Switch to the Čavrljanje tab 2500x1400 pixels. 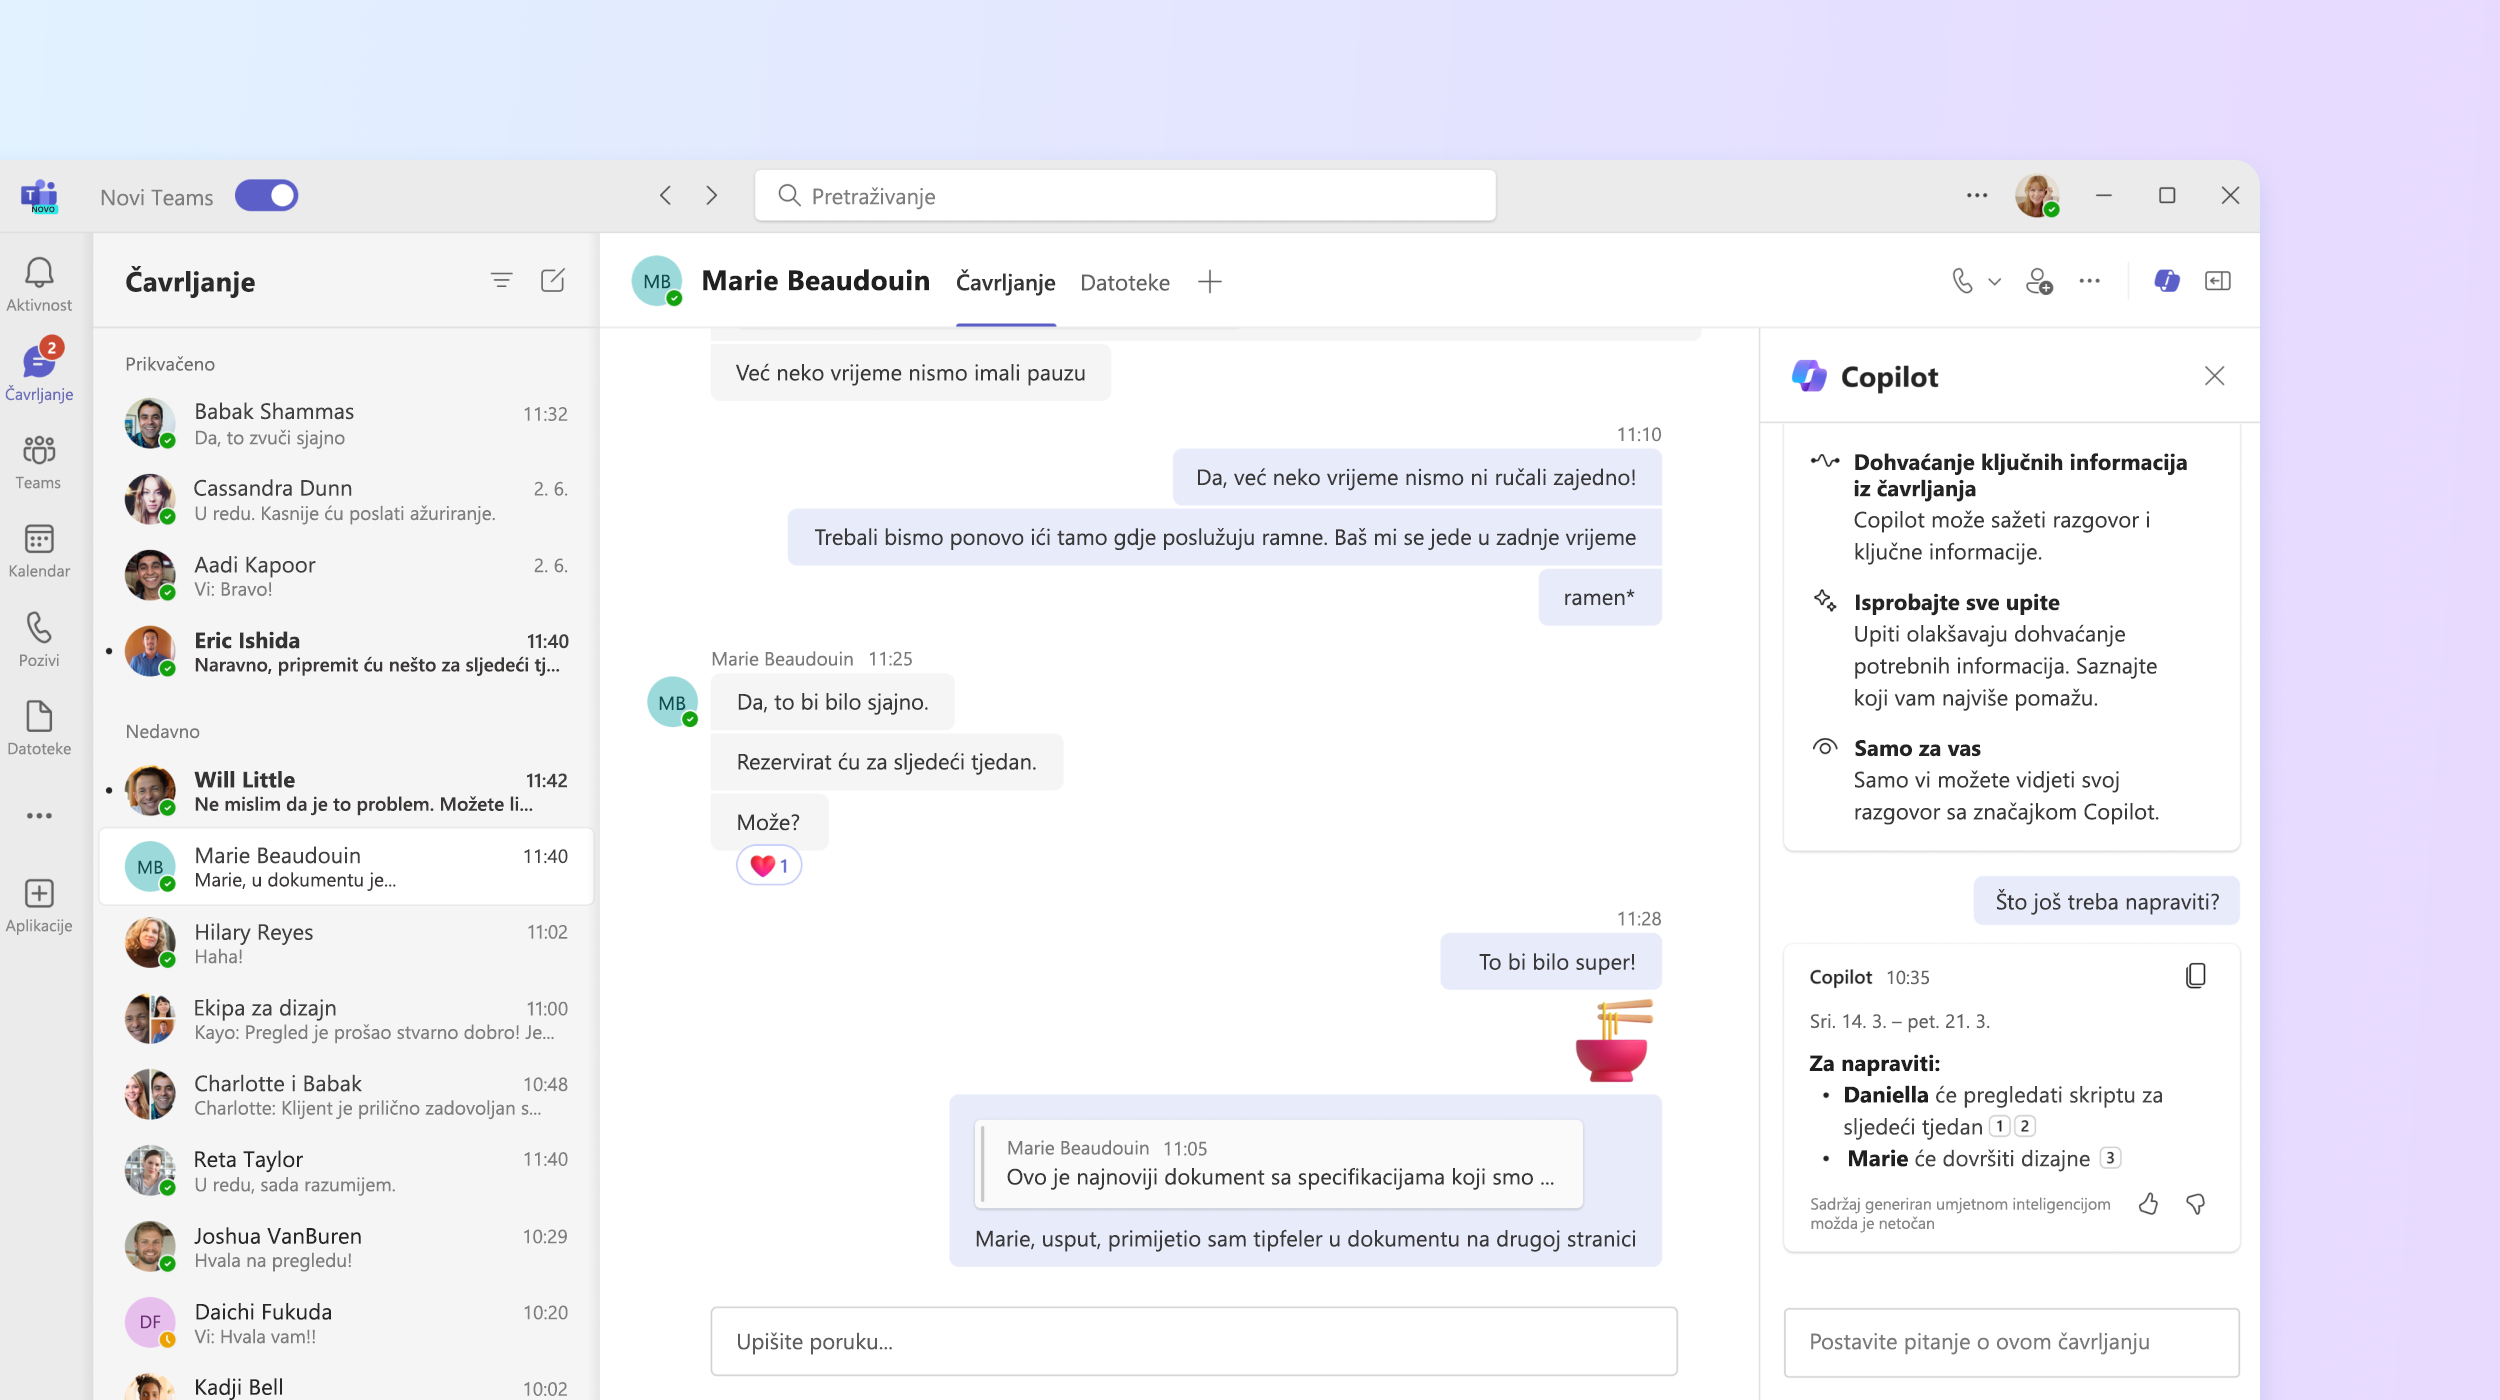(x=1005, y=283)
